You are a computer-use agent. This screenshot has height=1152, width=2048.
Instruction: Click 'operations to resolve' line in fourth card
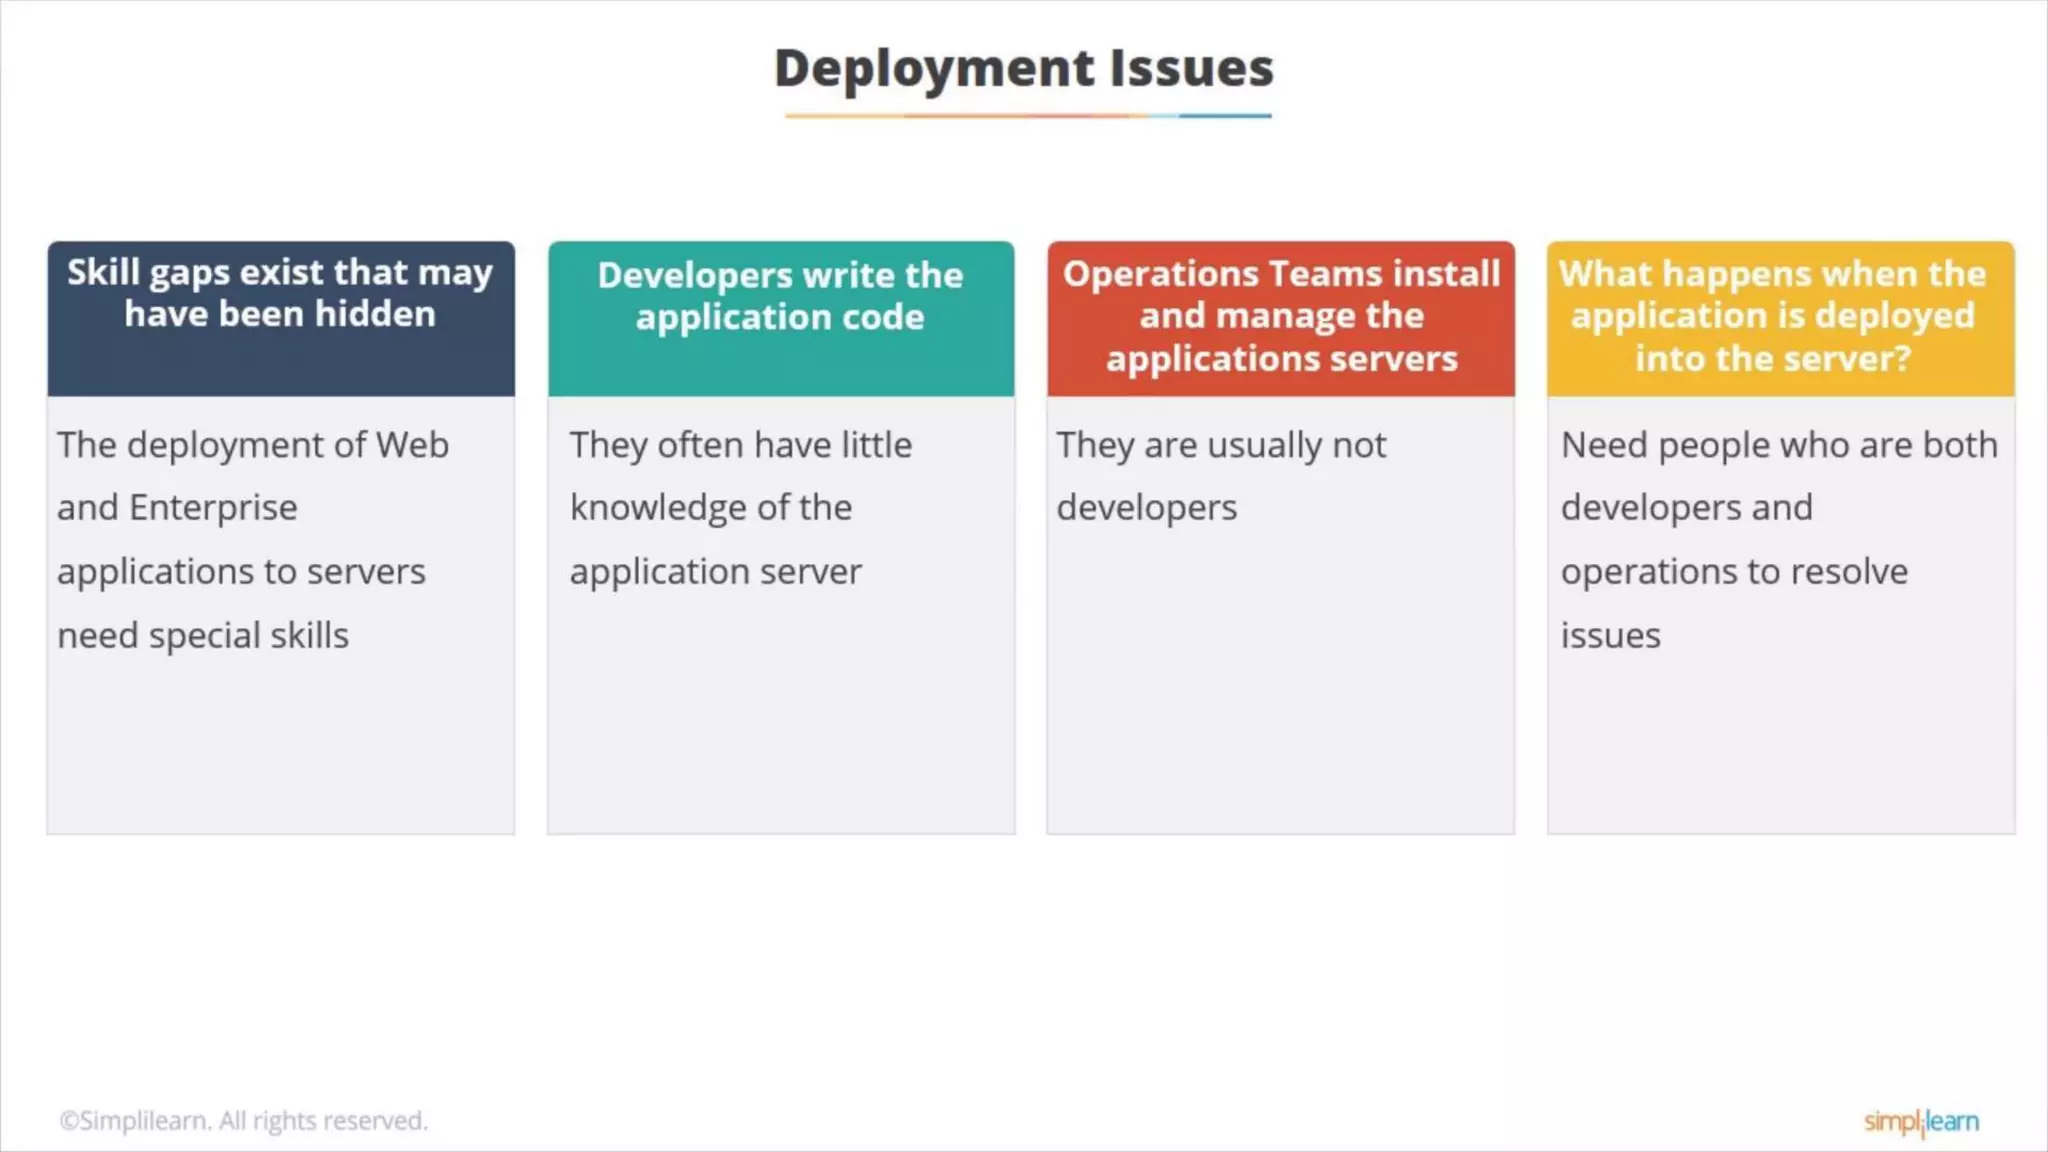(1734, 572)
